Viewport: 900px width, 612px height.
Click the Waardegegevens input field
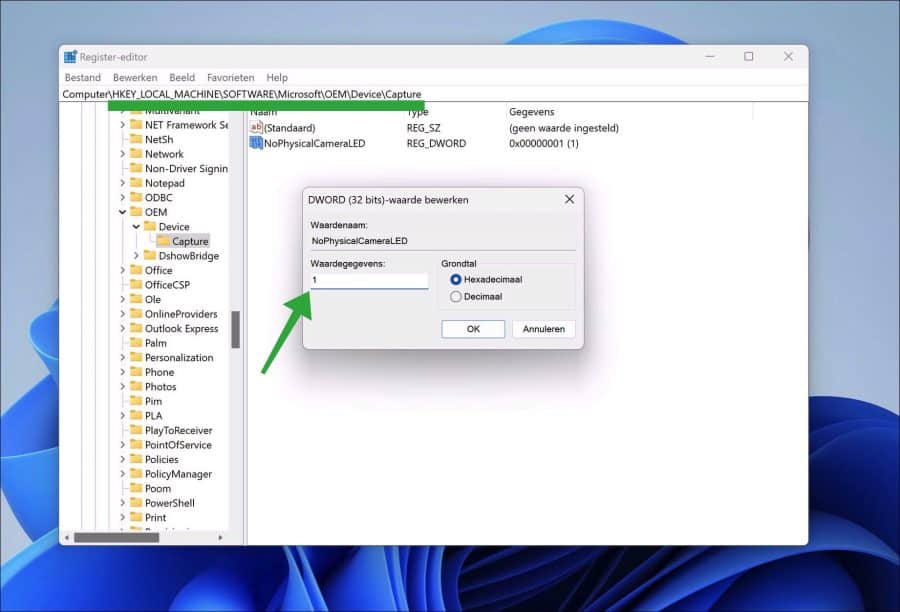[x=369, y=280]
